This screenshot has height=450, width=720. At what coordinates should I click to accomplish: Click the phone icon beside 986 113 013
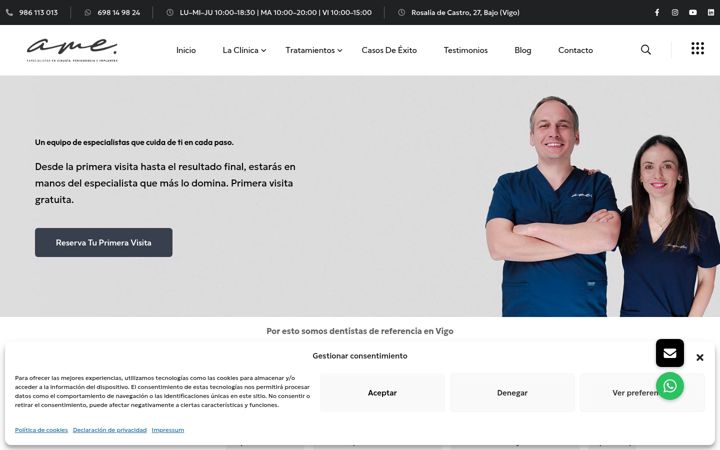coord(9,12)
